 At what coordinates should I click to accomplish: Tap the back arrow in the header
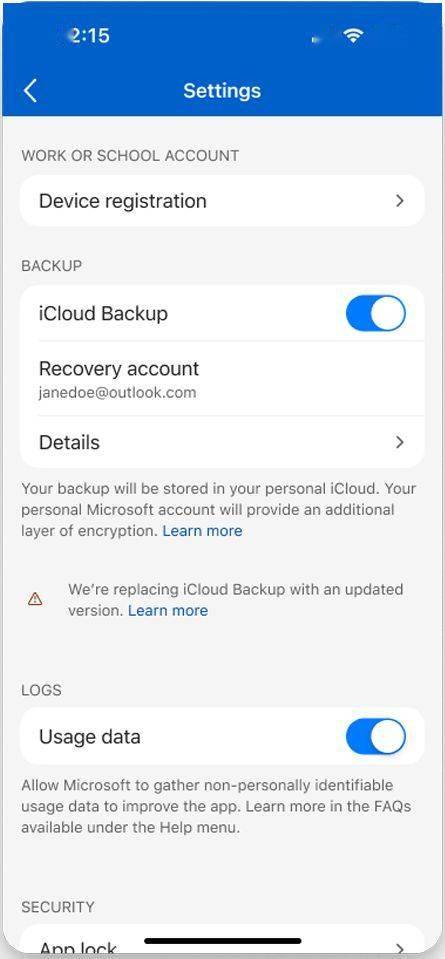point(31,91)
